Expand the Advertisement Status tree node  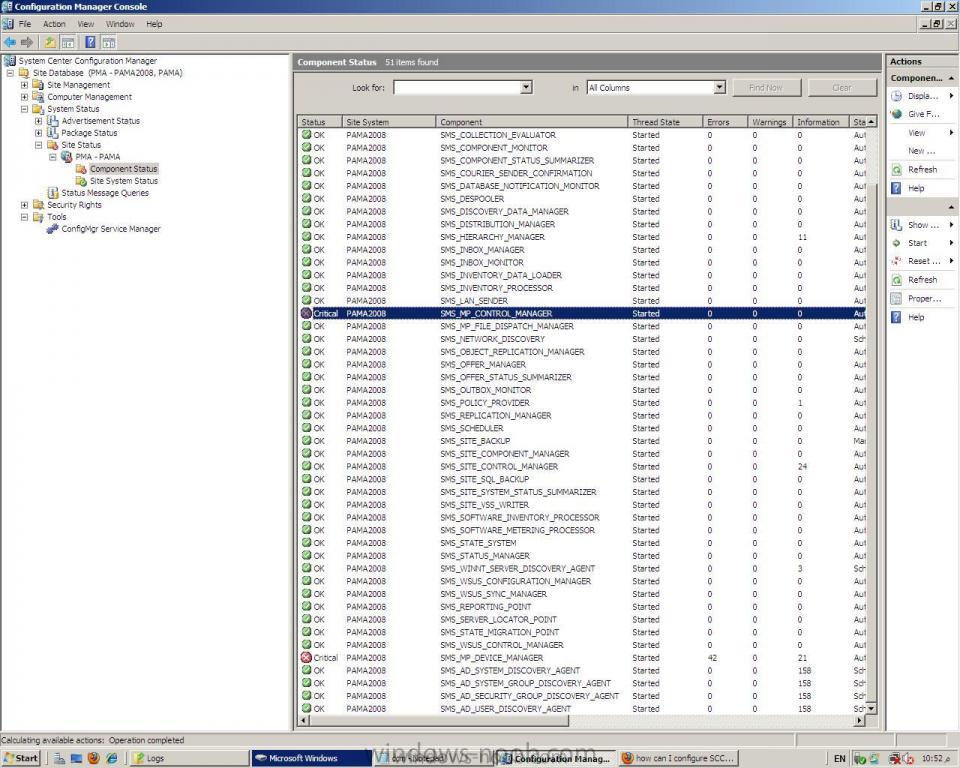39,121
